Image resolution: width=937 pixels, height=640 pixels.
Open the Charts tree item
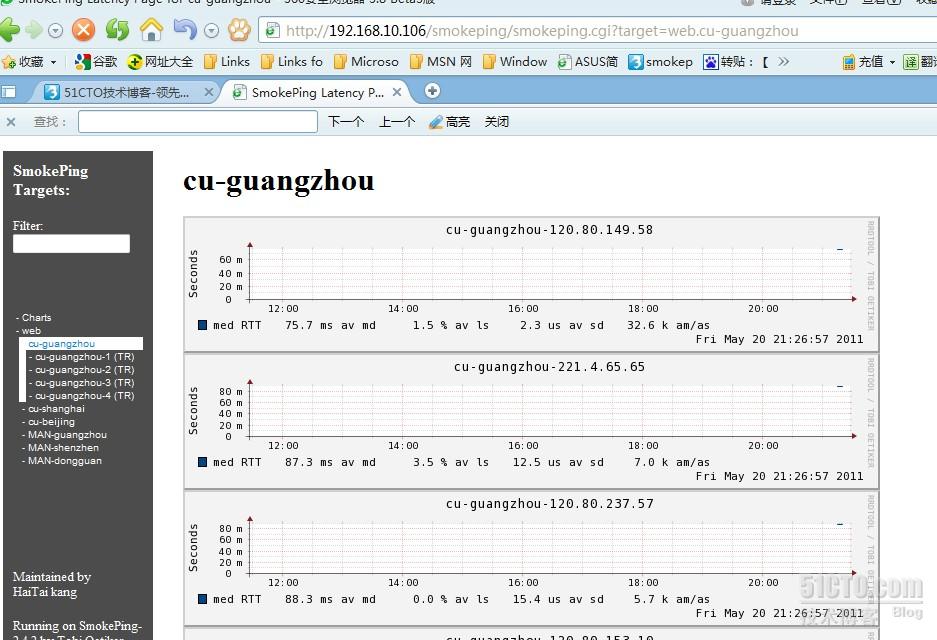point(36,318)
